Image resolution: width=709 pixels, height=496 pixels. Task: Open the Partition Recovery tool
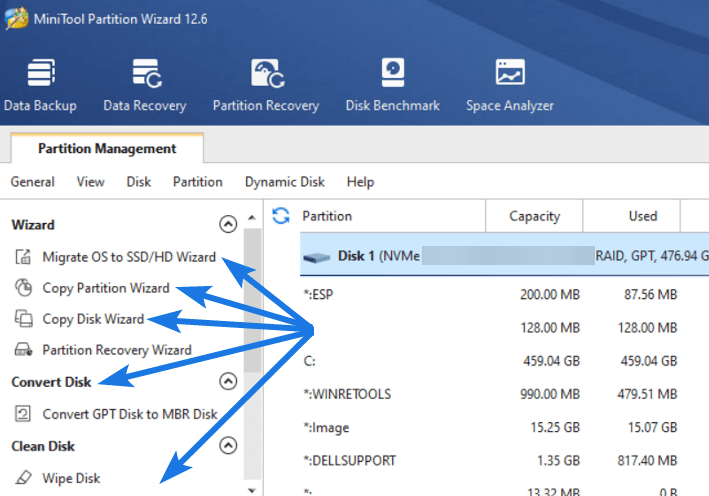pyautogui.click(x=266, y=85)
